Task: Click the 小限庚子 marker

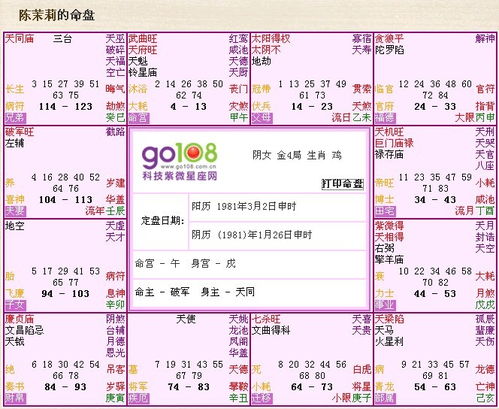Action: click(x=352, y=398)
